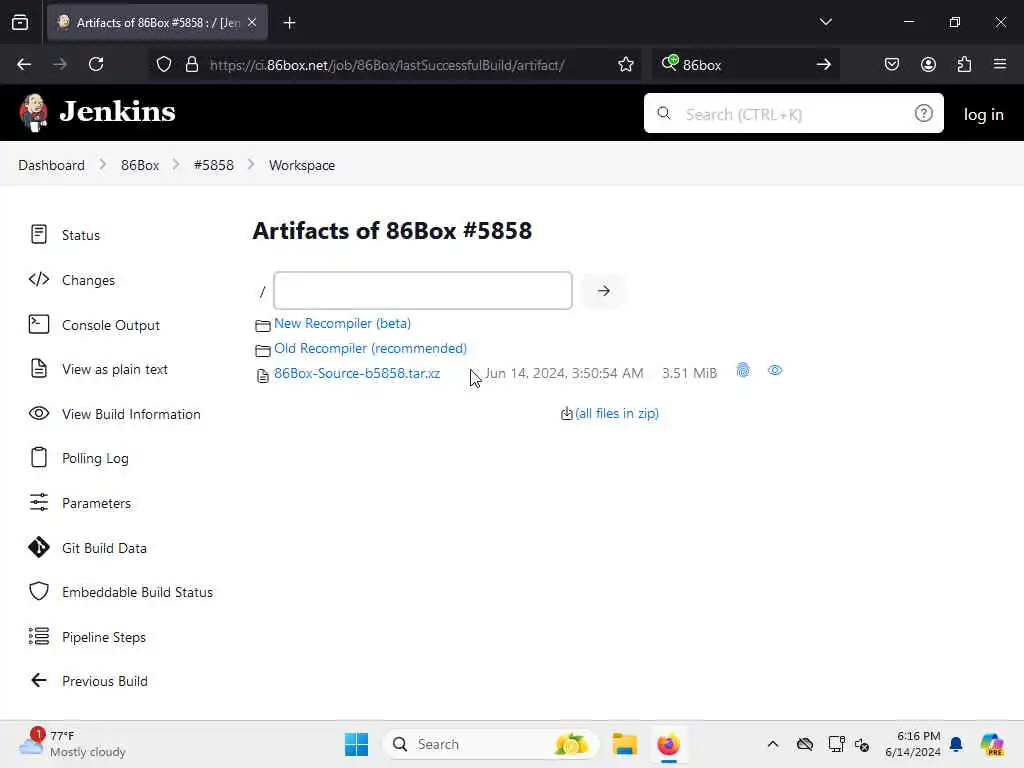Image resolution: width=1024 pixels, height=768 pixels.
Task: Open File Explorer from the taskbar
Action: 624,744
